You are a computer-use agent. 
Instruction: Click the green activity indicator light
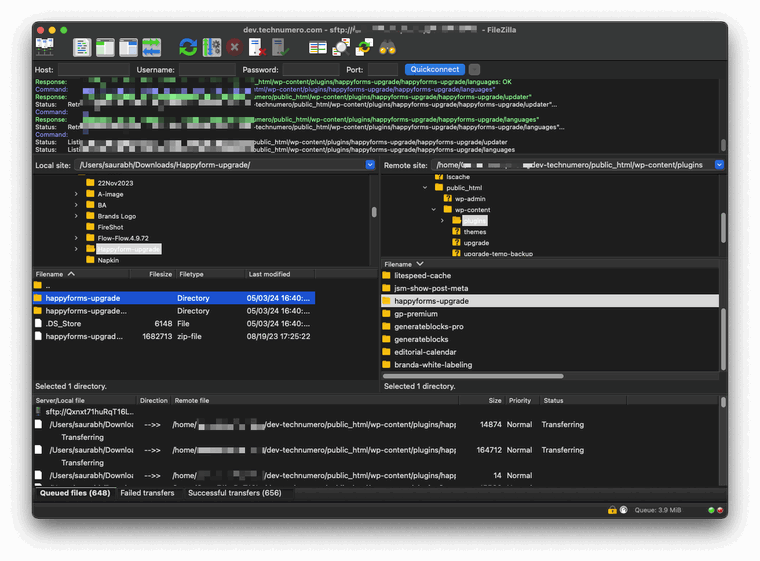tap(711, 510)
